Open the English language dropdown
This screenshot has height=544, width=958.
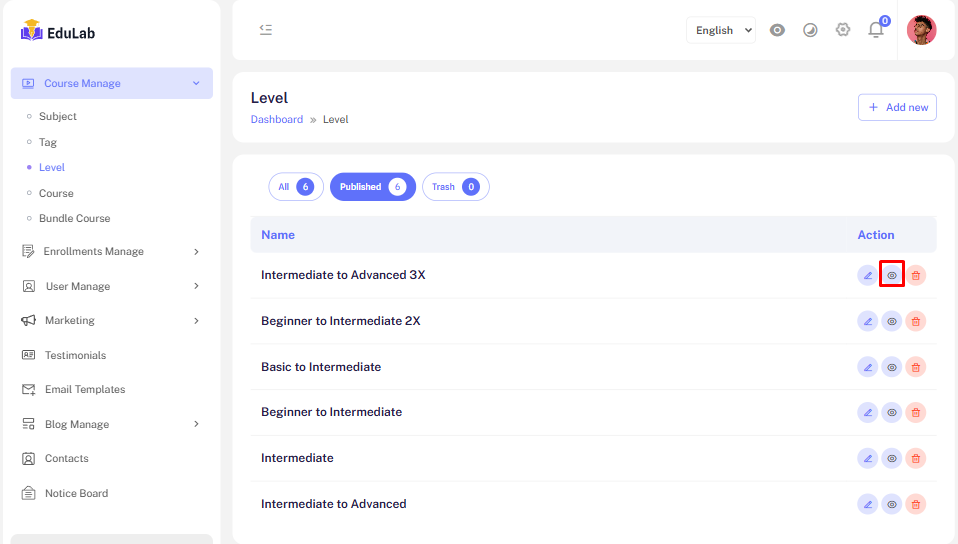(721, 30)
